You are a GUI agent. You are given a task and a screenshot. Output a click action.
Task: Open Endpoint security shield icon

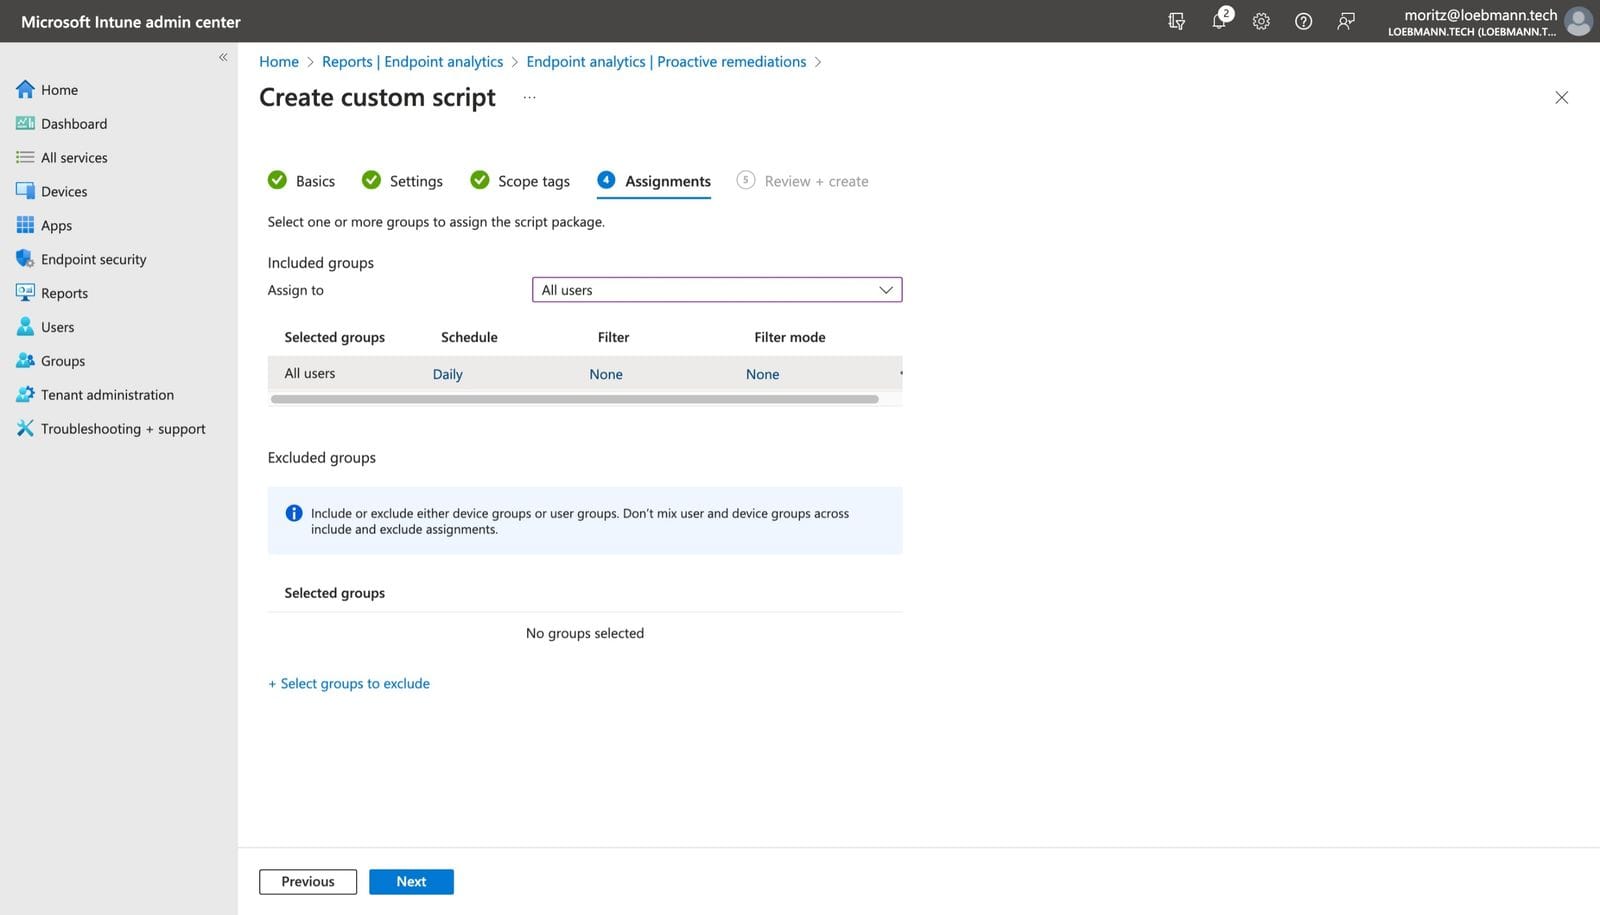25,259
